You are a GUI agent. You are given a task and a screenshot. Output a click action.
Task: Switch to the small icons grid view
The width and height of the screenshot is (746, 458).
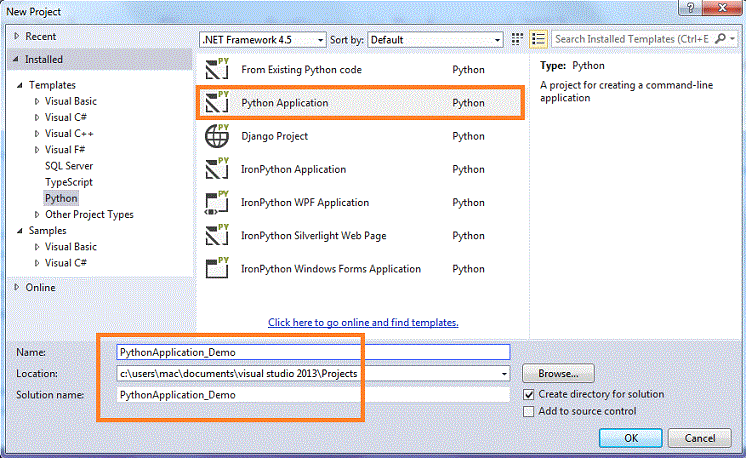point(518,39)
